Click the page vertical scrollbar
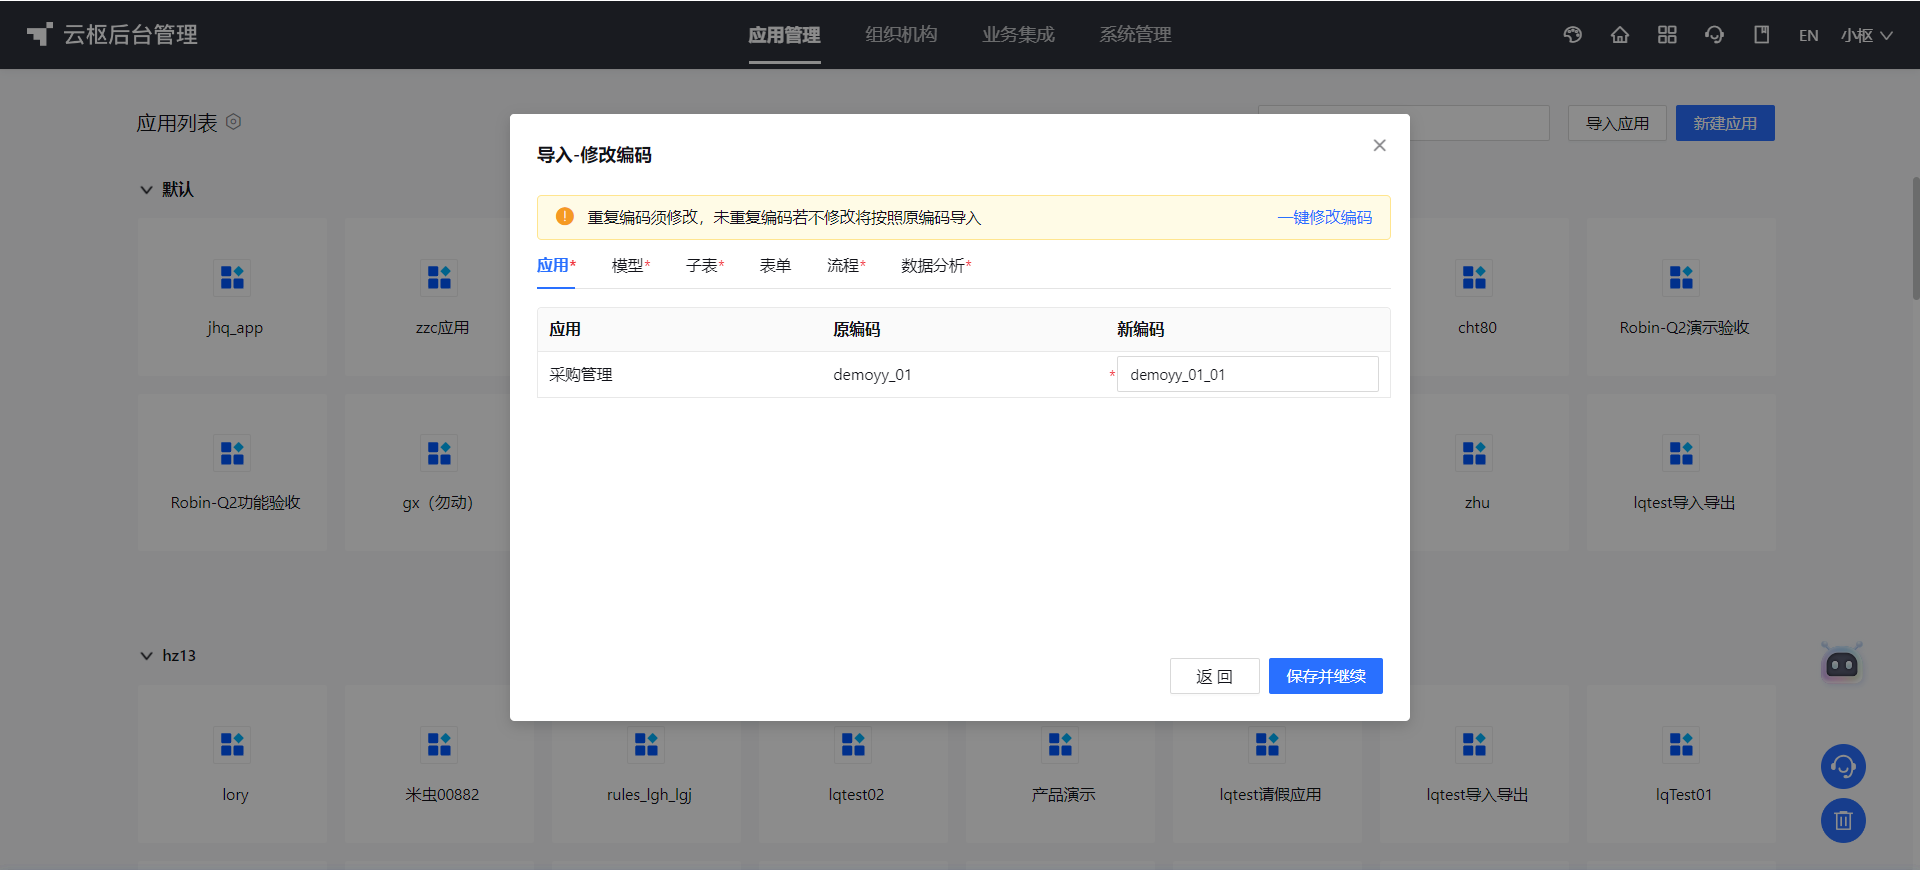 pos(1915,238)
